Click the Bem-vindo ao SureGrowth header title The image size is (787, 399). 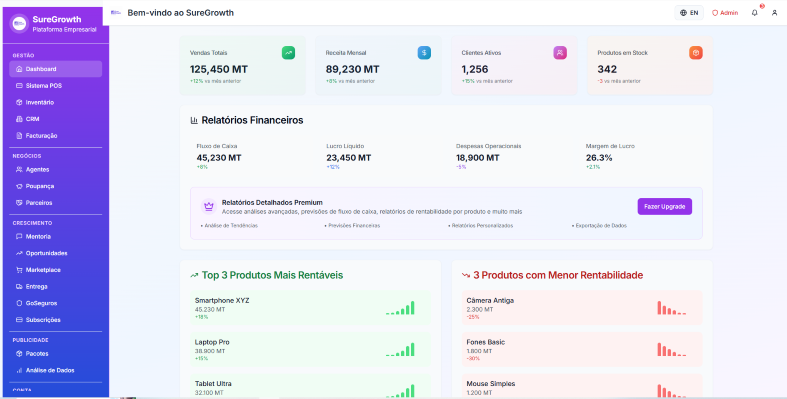click(181, 13)
